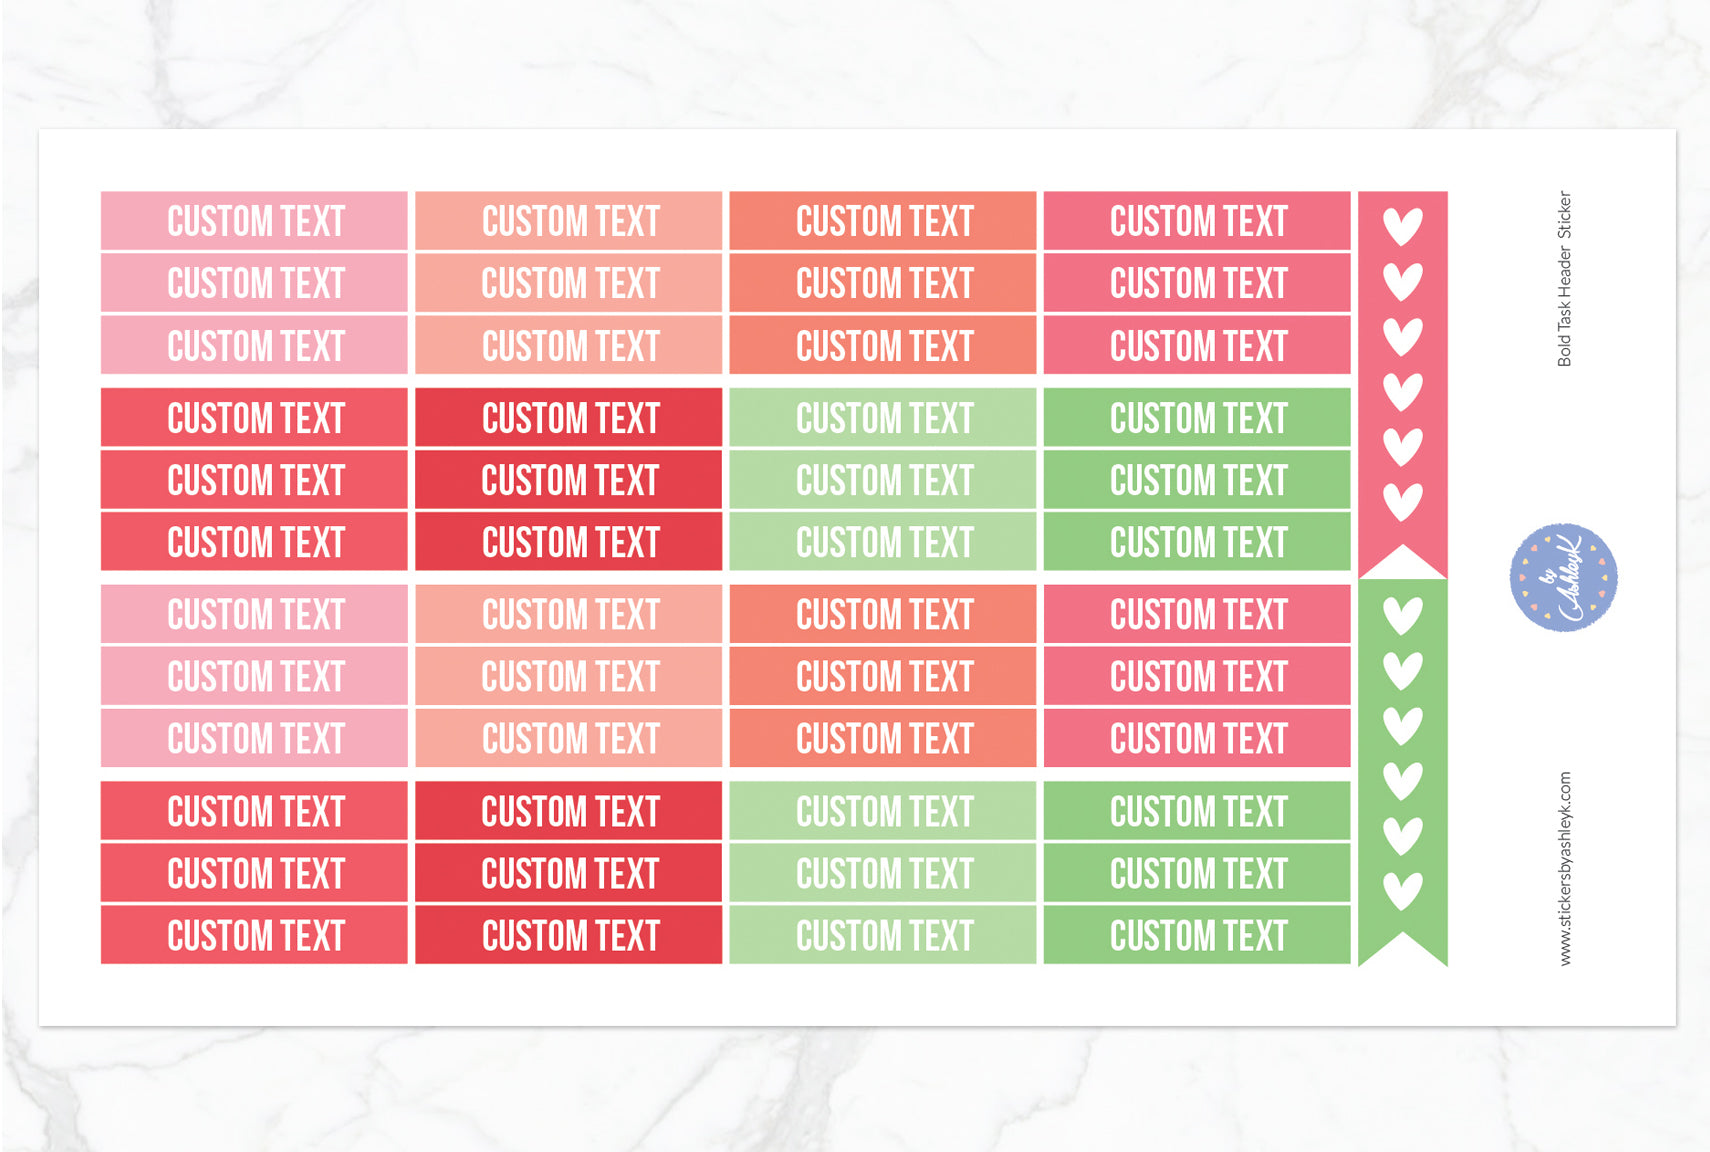This screenshot has width=1710, height=1152.
Task: Choose the topmost coral sticker in the third column
Action: point(883,221)
